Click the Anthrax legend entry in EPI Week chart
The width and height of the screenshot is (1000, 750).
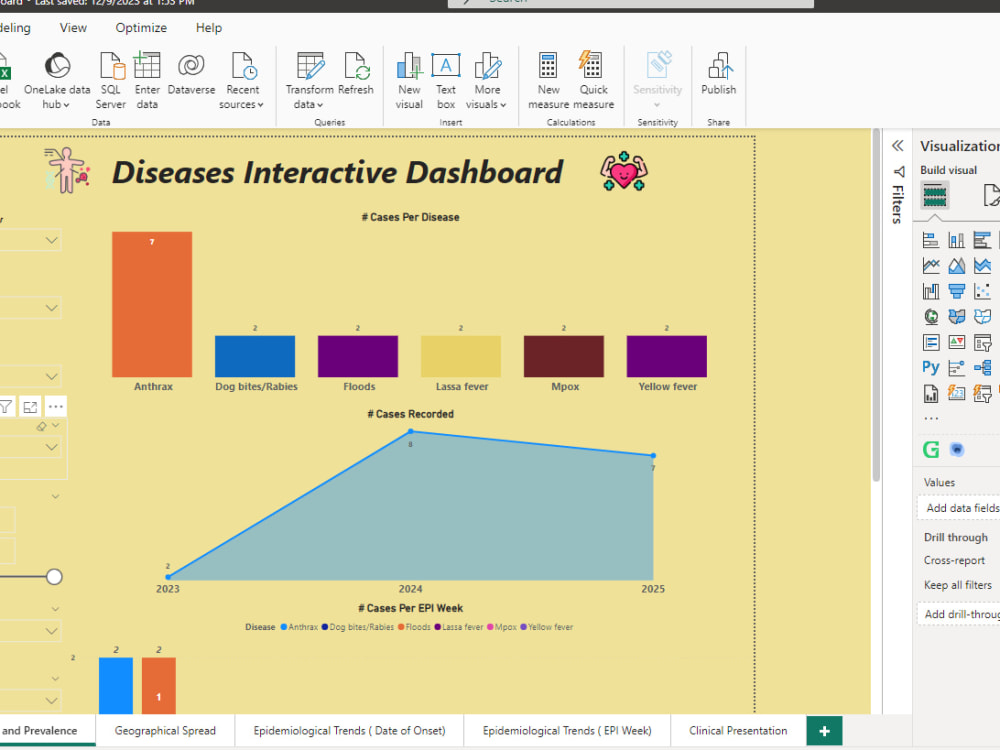(x=299, y=627)
